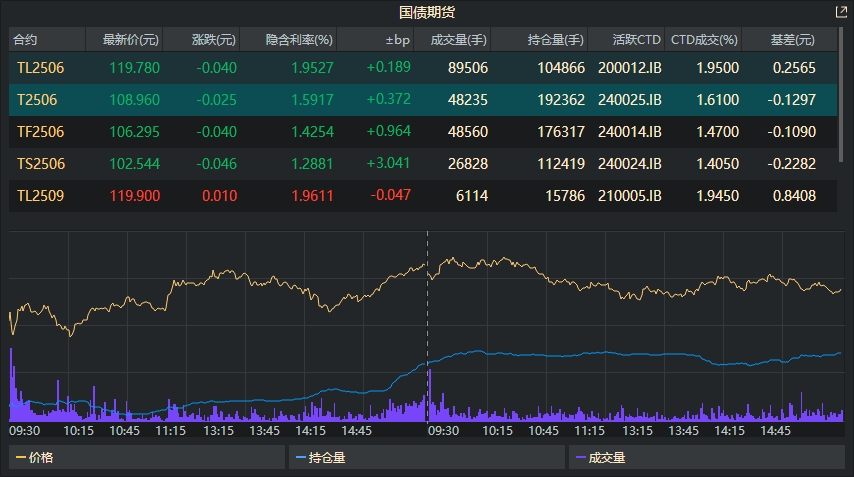Sort by 成交量(手) column header
854x477 pixels.
pyautogui.click(x=452, y=40)
